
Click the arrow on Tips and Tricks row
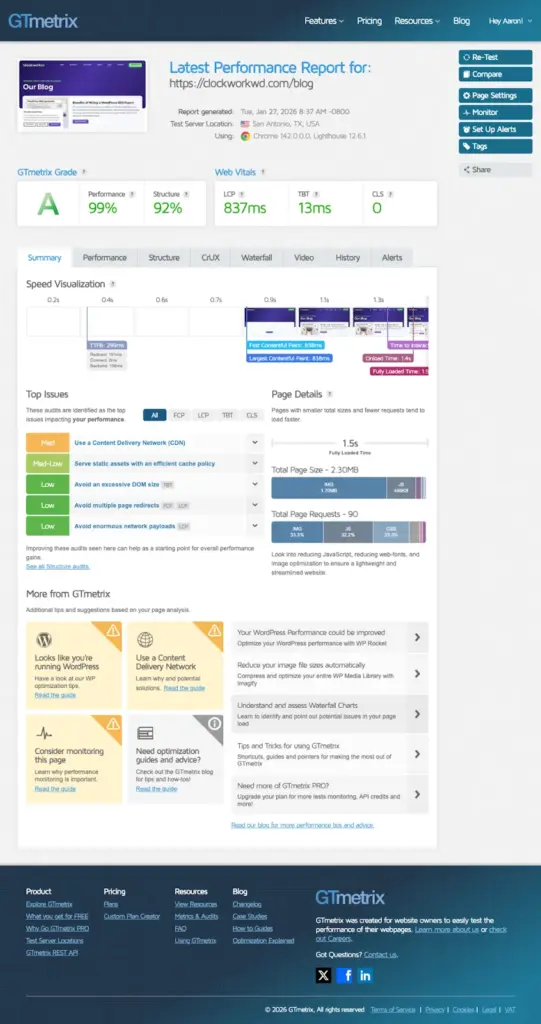coord(417,754)
